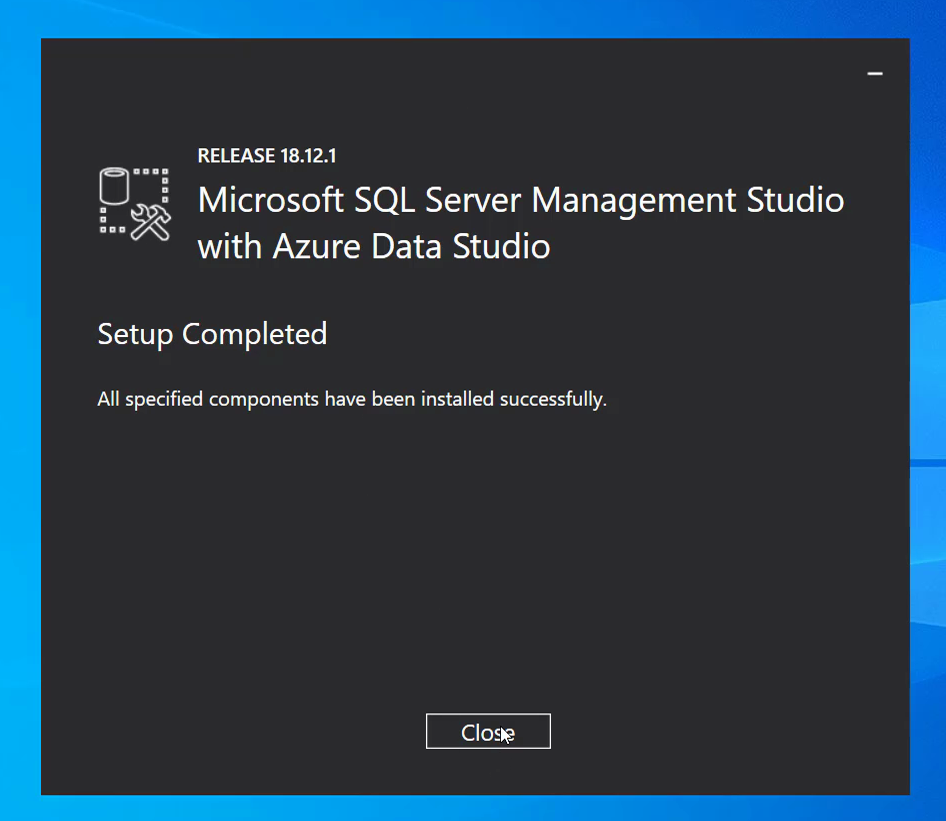This screenshot has width=946, height=821.
Task: Click the desktop wallpaper right of installer
Action: 928,400
